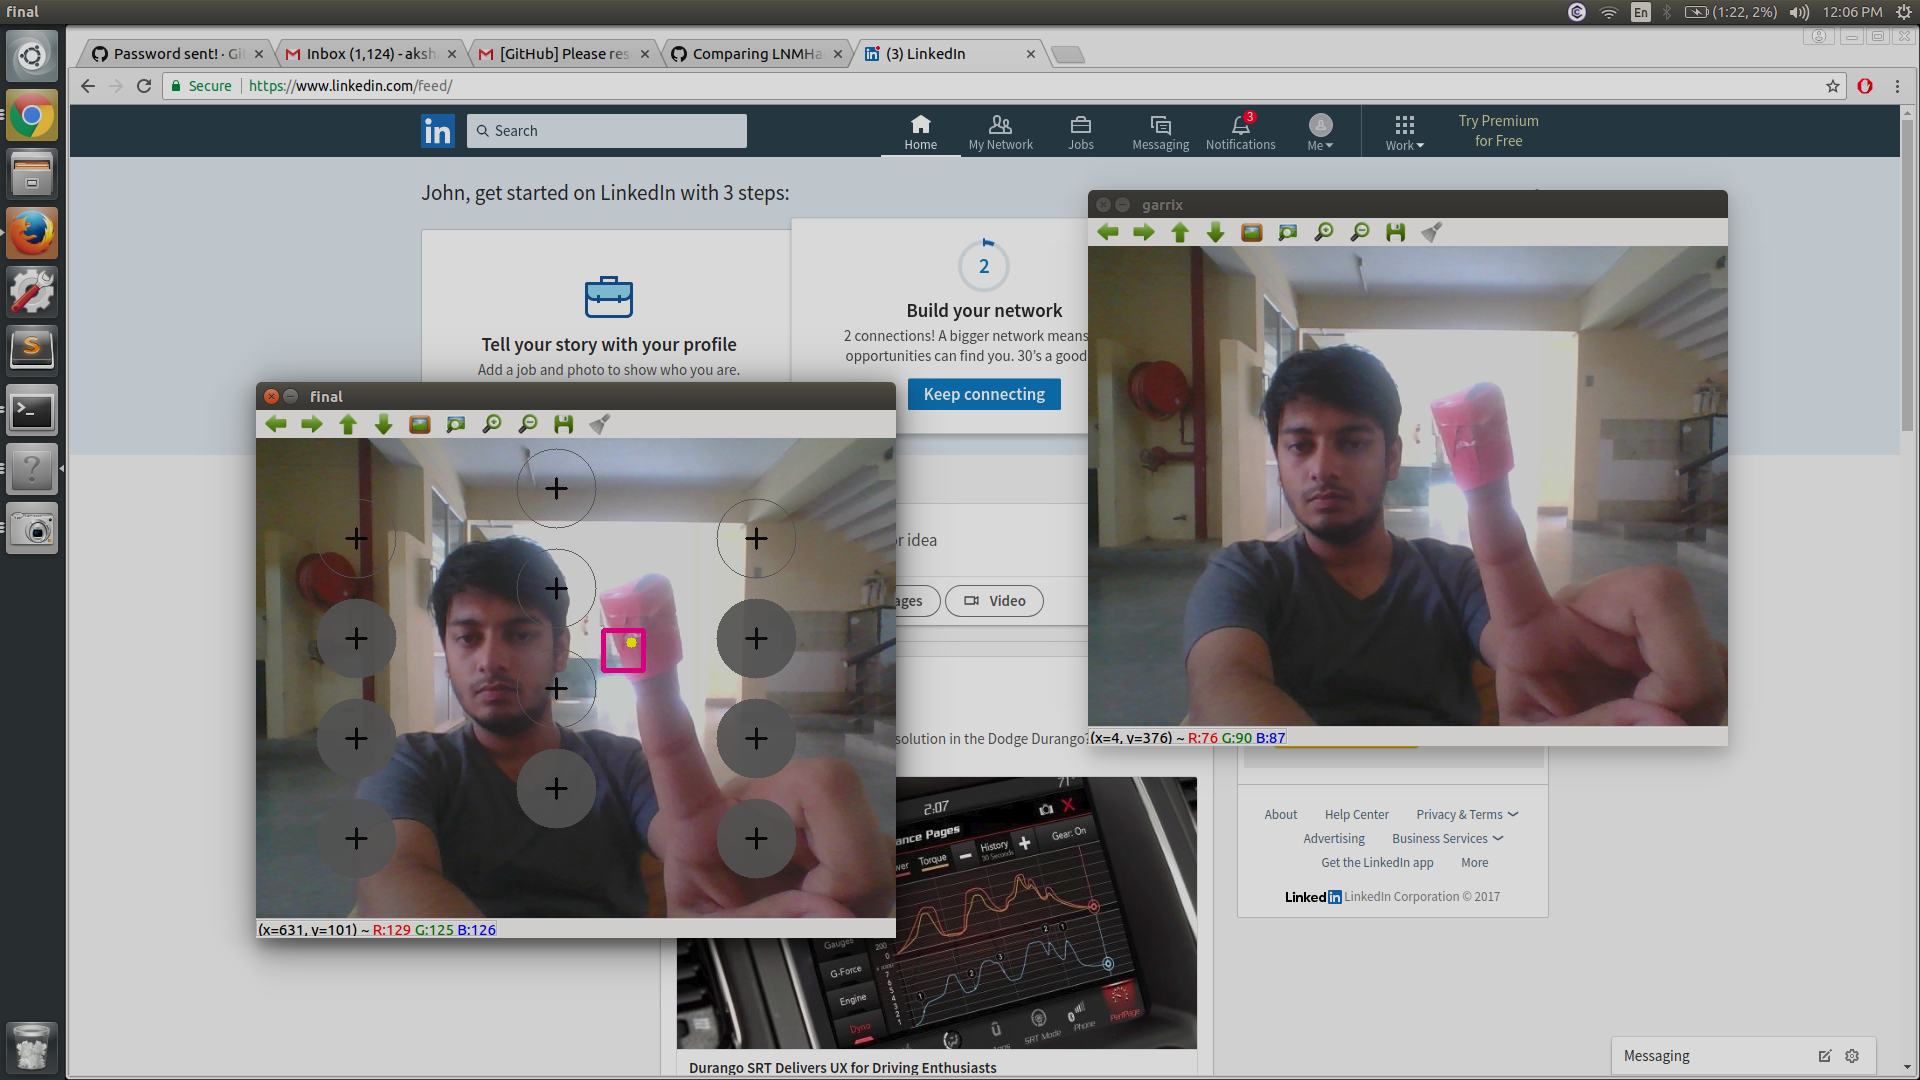Expand Business Services footer dropdown
This screenshot has height=1080, width=1920.
coord(1446,839)
